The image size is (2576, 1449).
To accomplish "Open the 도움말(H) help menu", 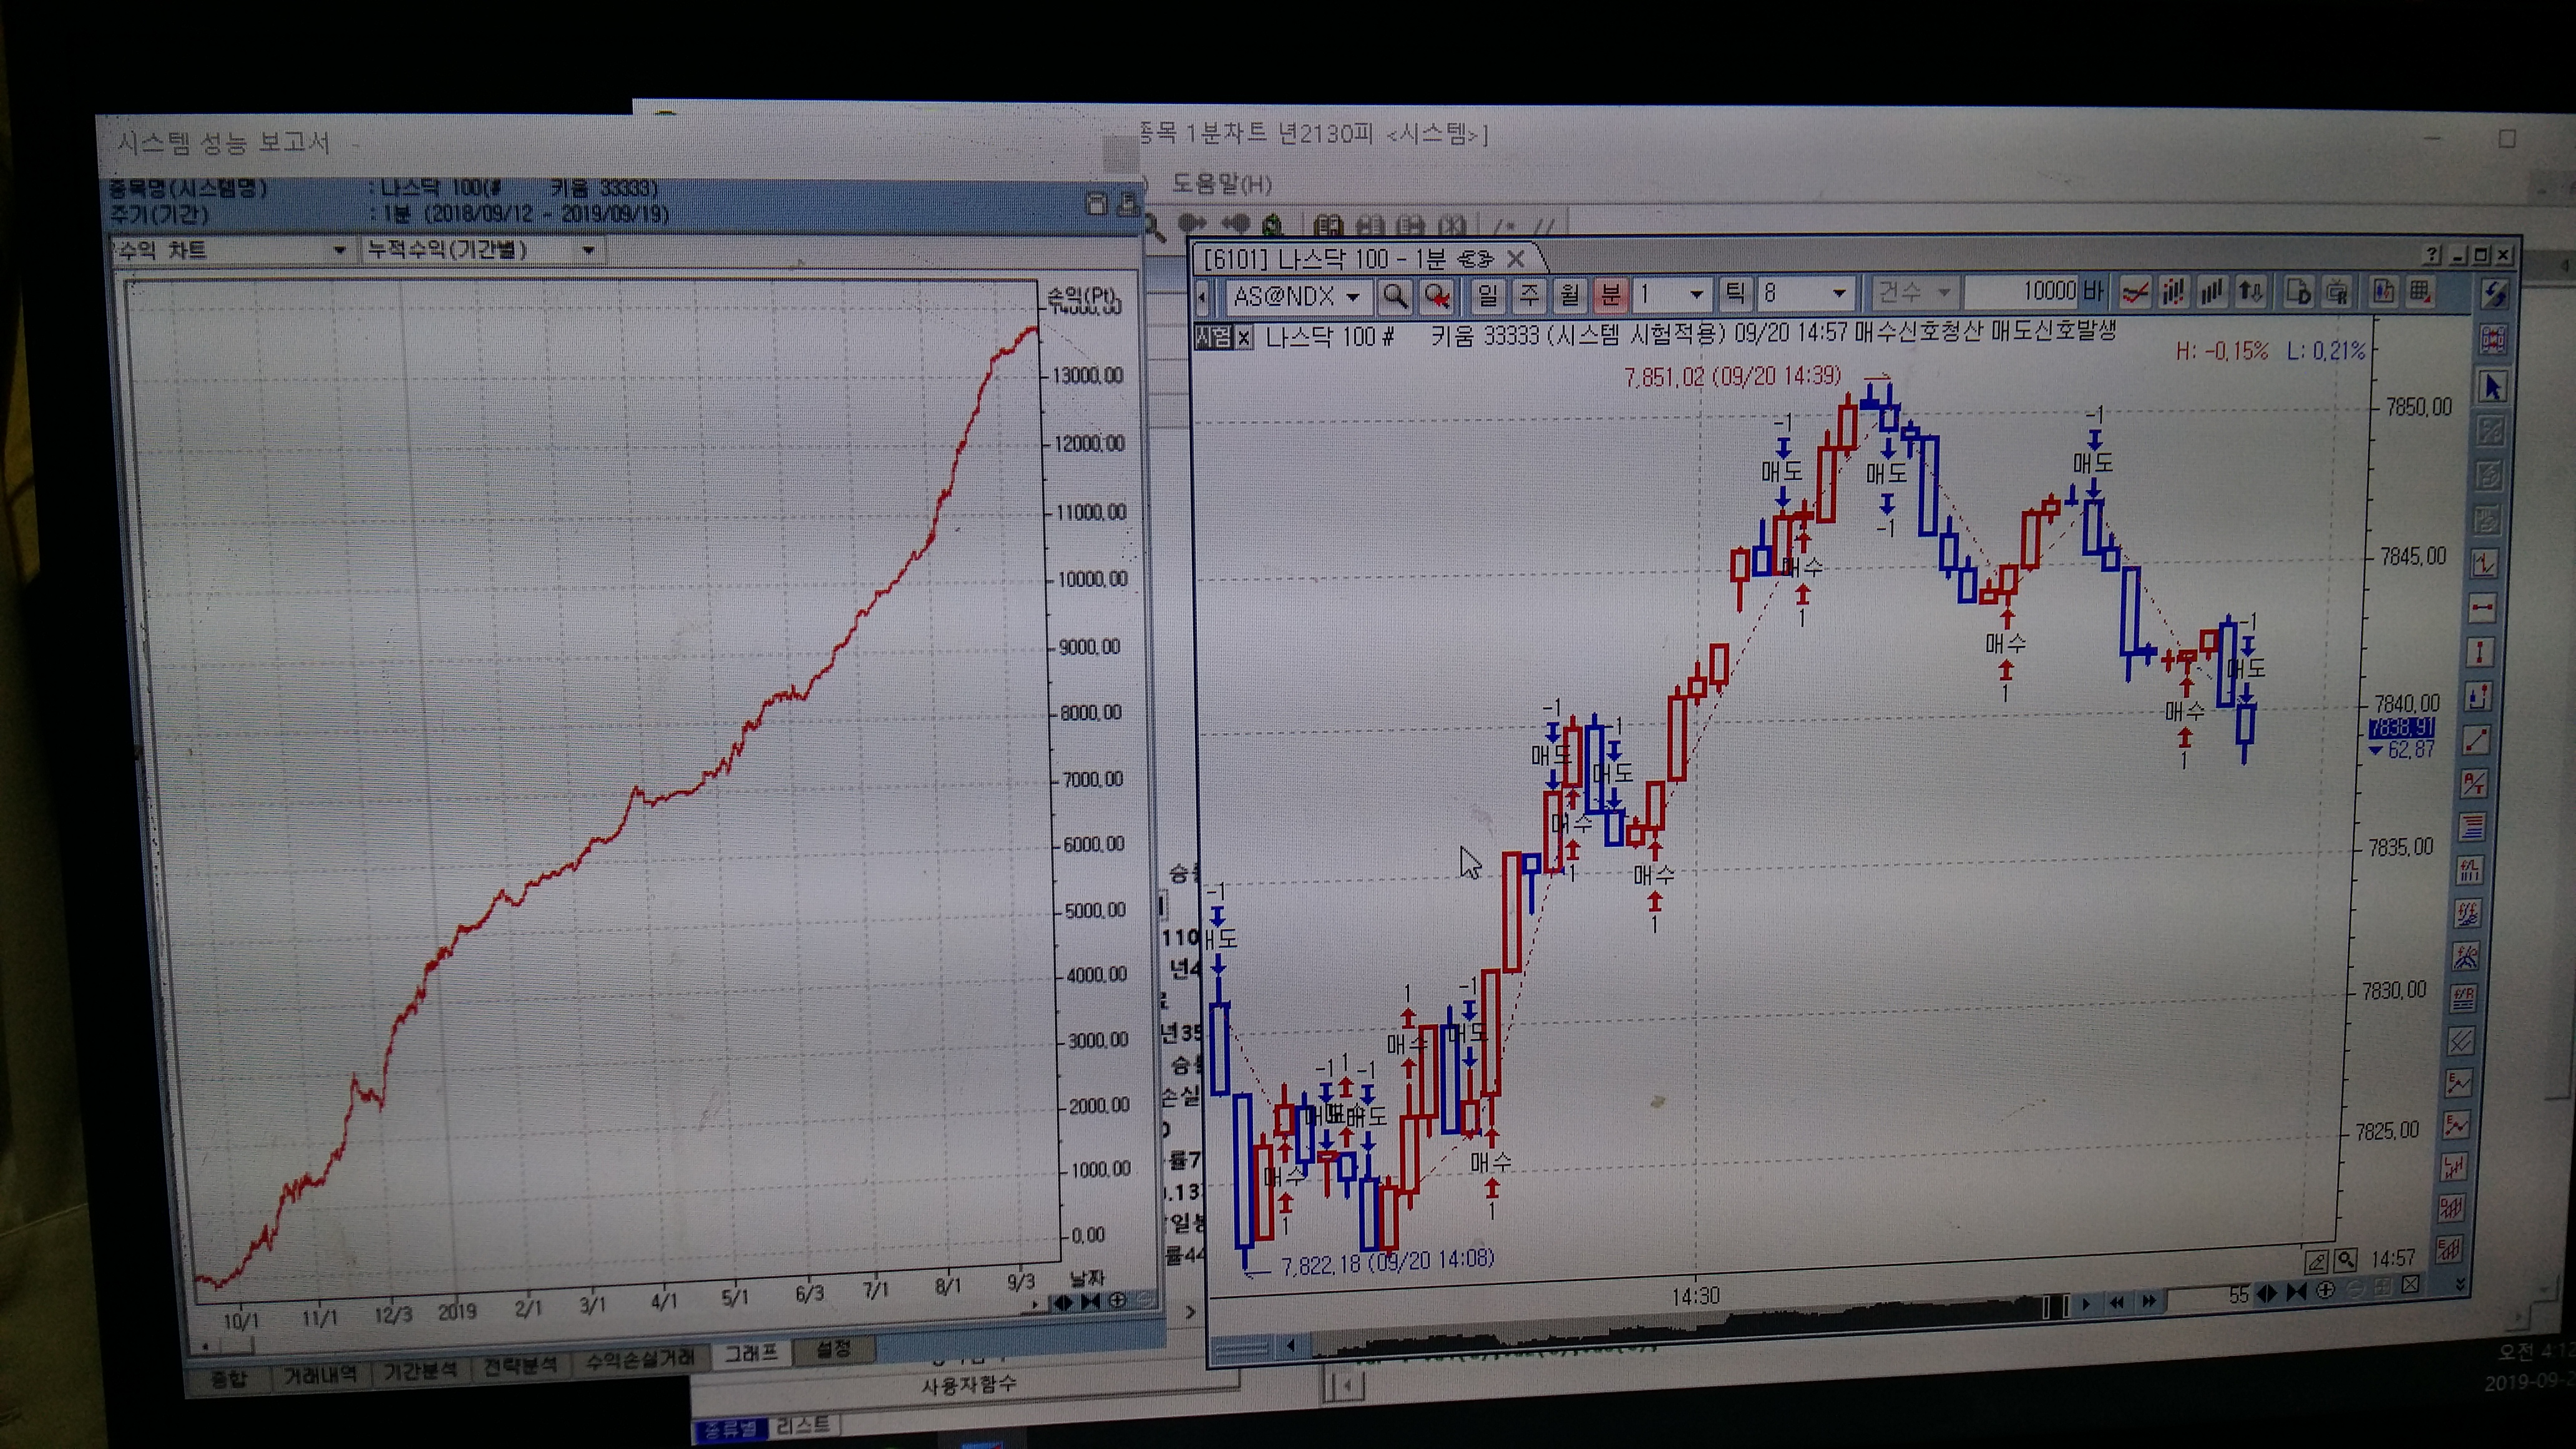I will tap(1221, 184).
